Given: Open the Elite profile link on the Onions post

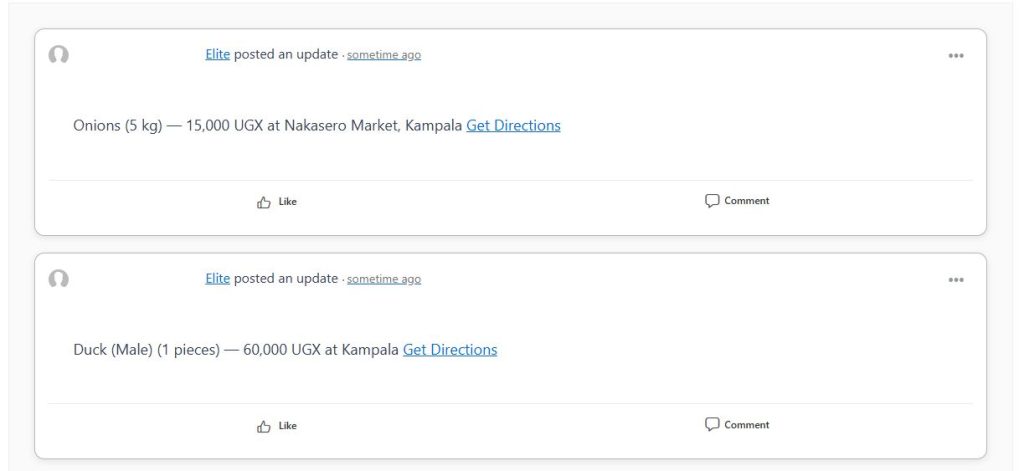Looking at the screenshot, I should [217, 54].
